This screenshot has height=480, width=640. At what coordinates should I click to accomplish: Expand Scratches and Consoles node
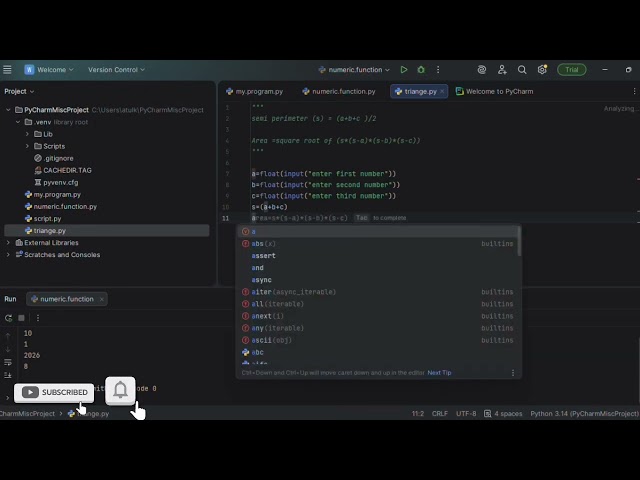click(8, 255)
